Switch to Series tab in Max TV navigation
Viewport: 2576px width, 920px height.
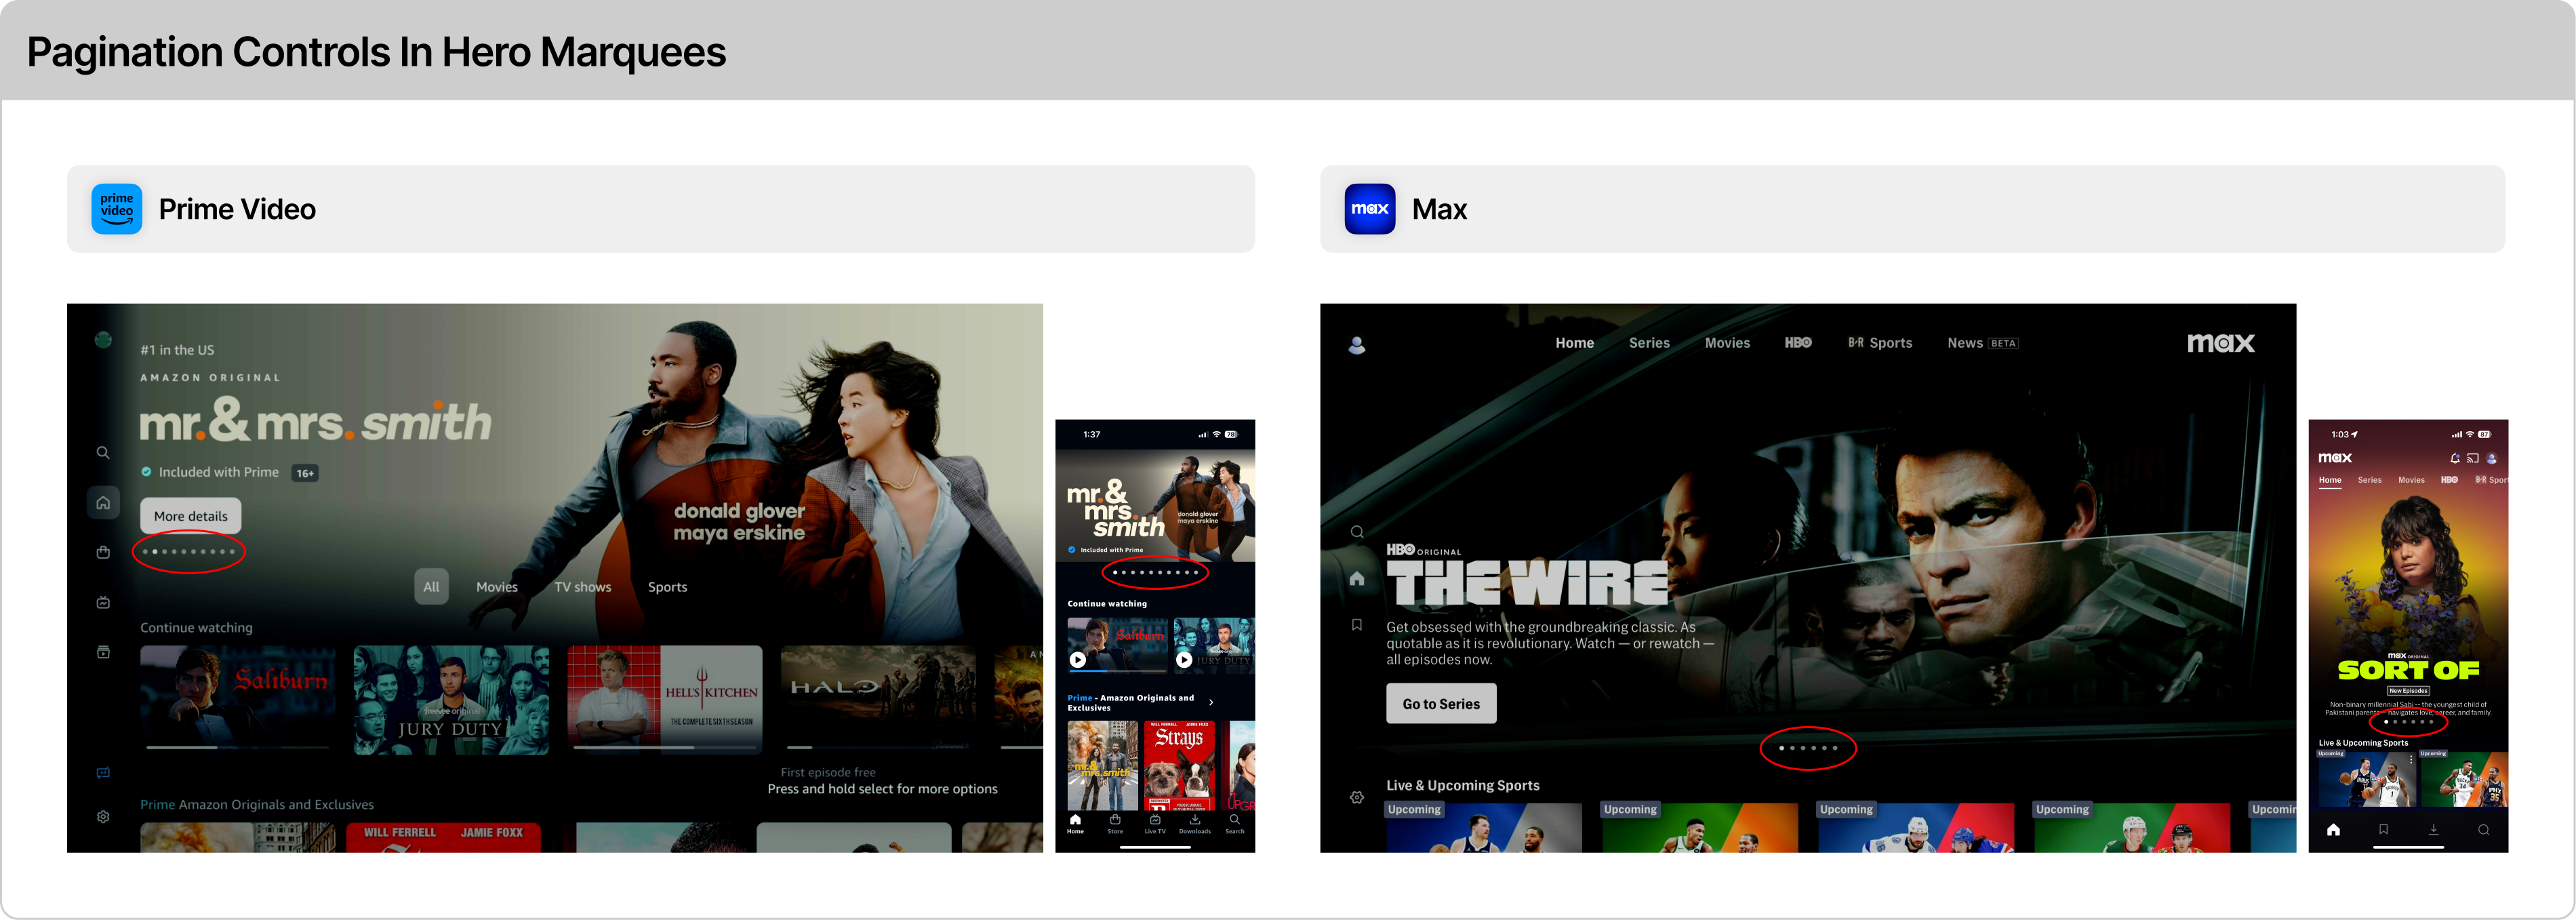[x=1649, y=343]
